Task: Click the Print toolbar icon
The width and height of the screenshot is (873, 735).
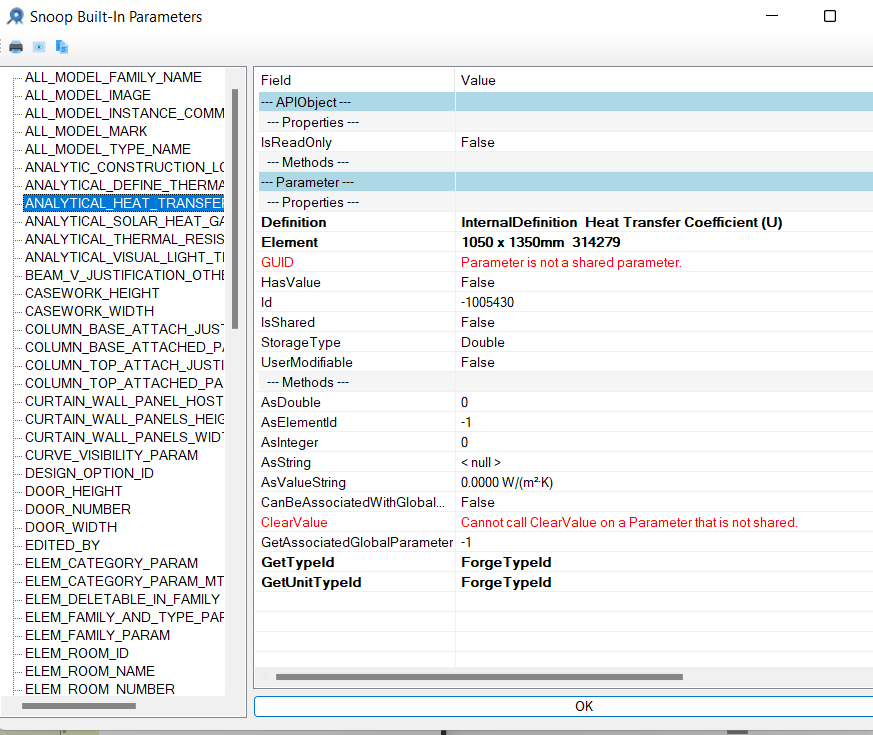Action: click(x=16, y=47)
